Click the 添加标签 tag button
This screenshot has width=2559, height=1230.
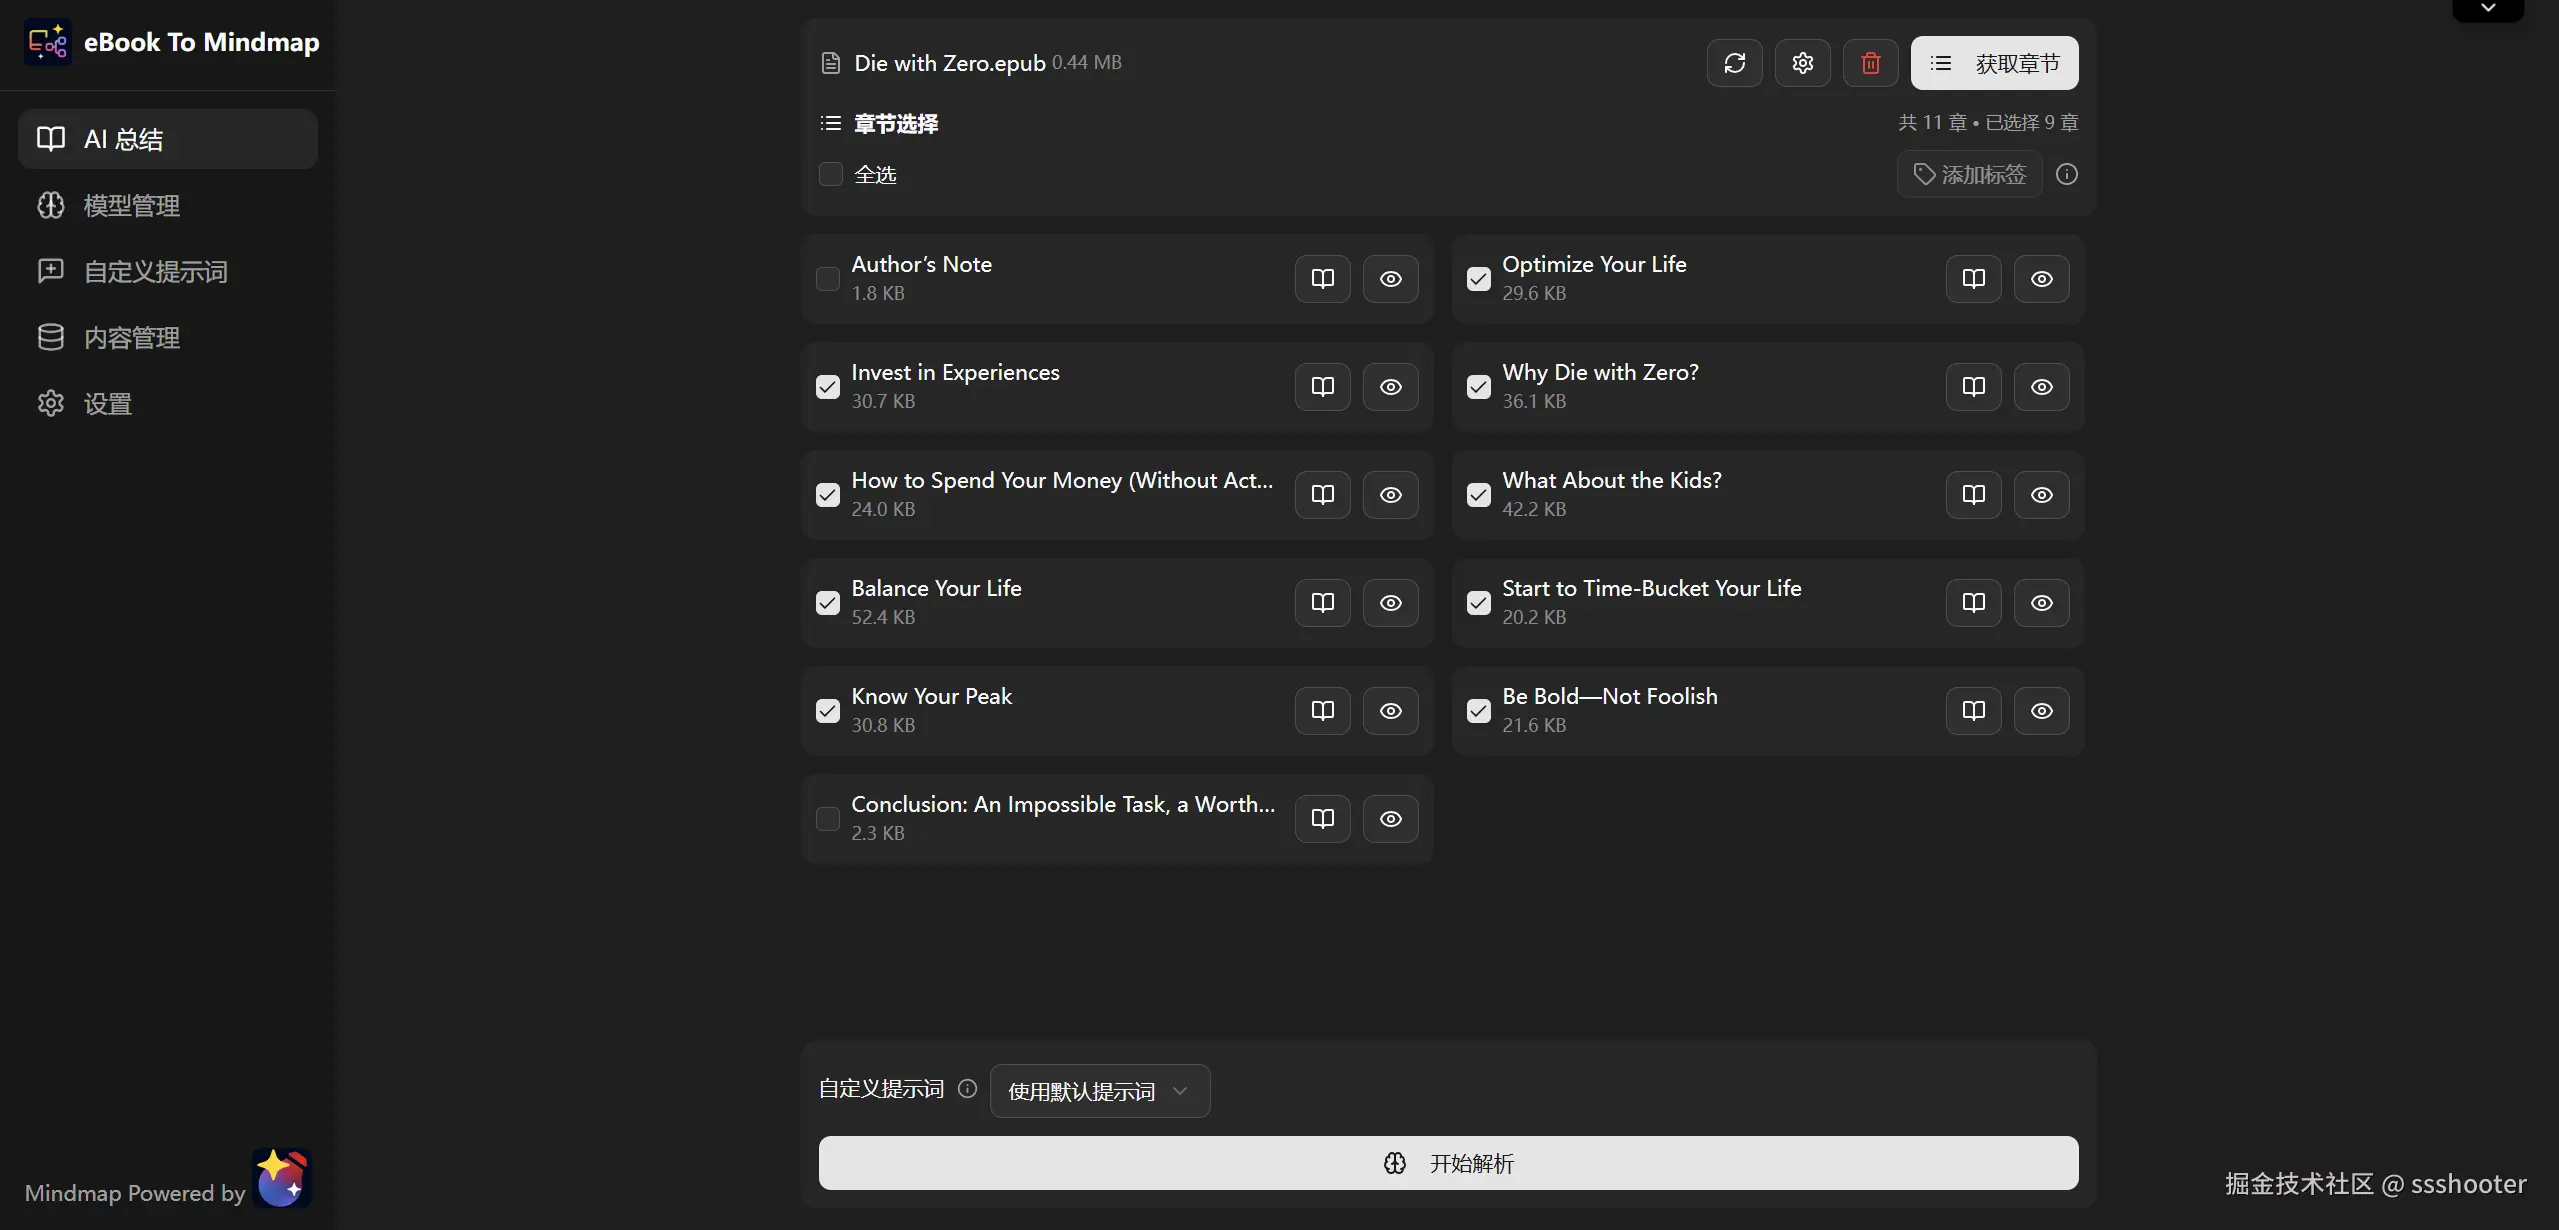coord(1969,175)
